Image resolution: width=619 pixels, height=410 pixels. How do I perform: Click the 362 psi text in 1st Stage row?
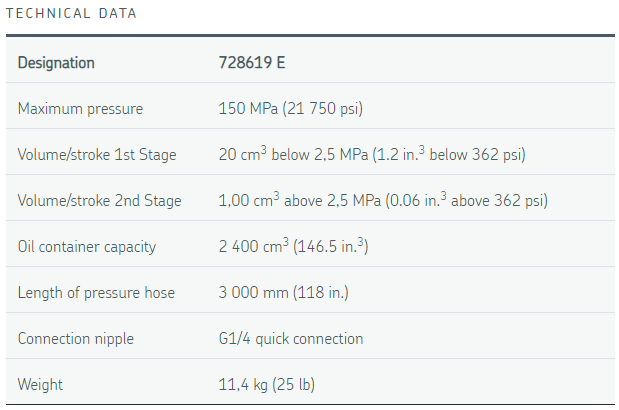pyautogui.click(x=496, y=154)
